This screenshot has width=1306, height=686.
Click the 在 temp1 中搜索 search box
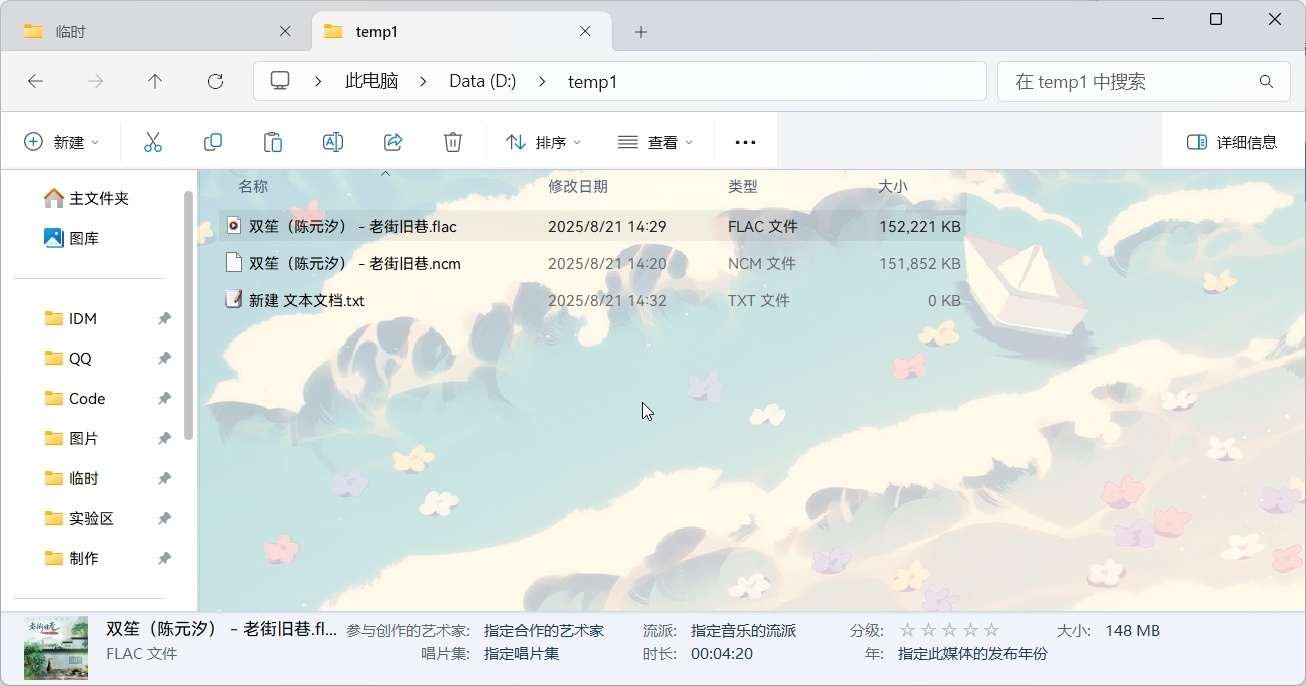tap(1143, 82)
